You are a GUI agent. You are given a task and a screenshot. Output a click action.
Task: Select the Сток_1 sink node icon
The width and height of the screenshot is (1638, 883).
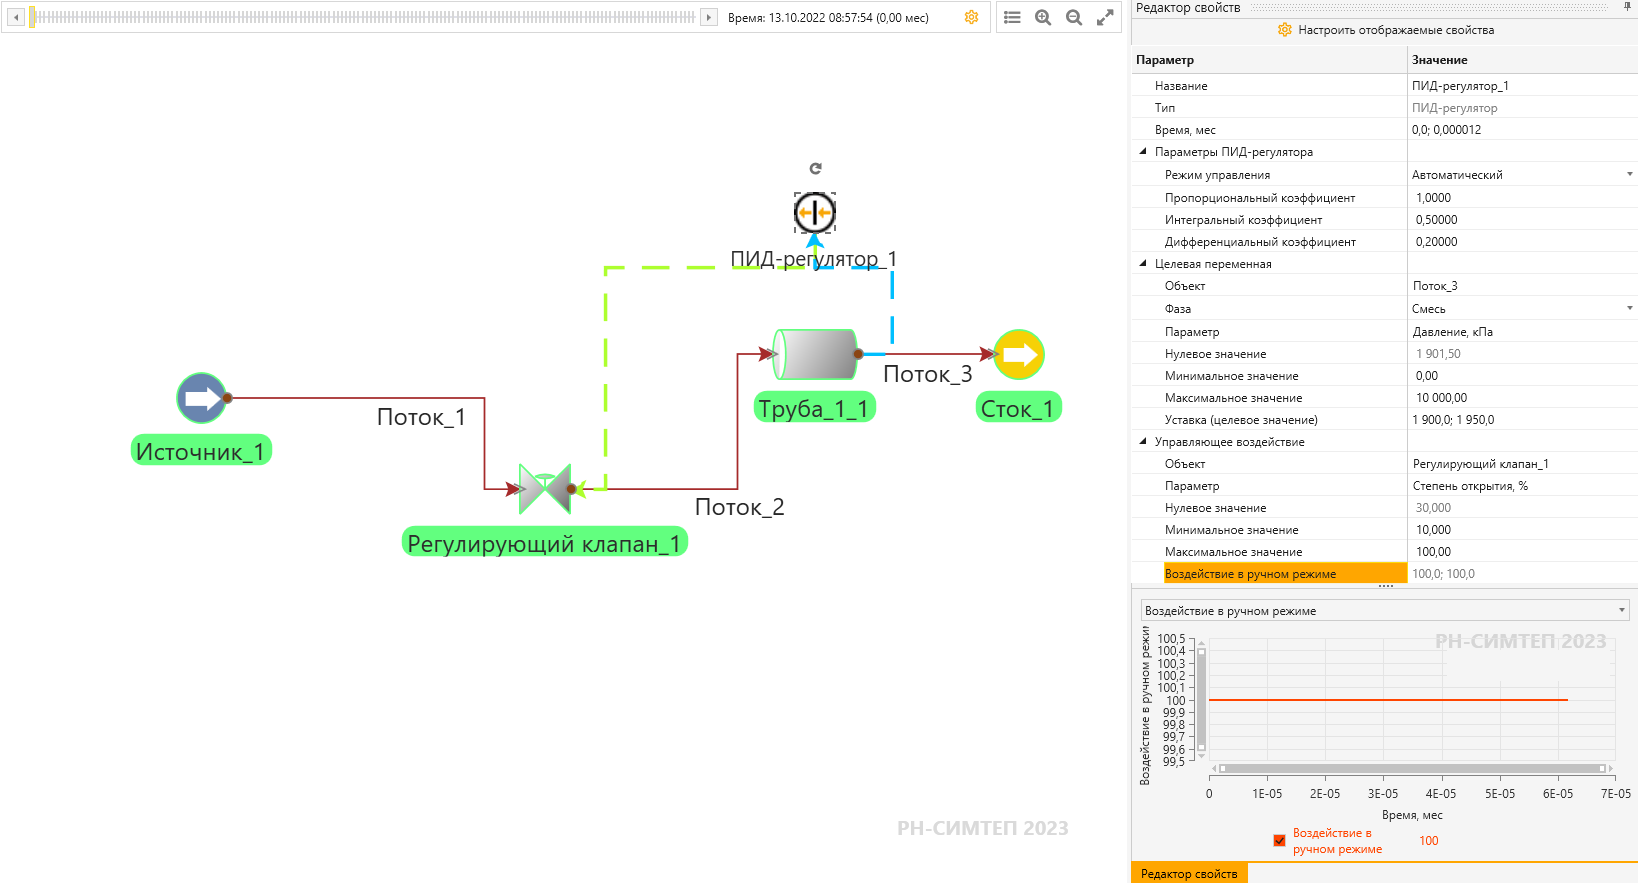pos(1019,354)
